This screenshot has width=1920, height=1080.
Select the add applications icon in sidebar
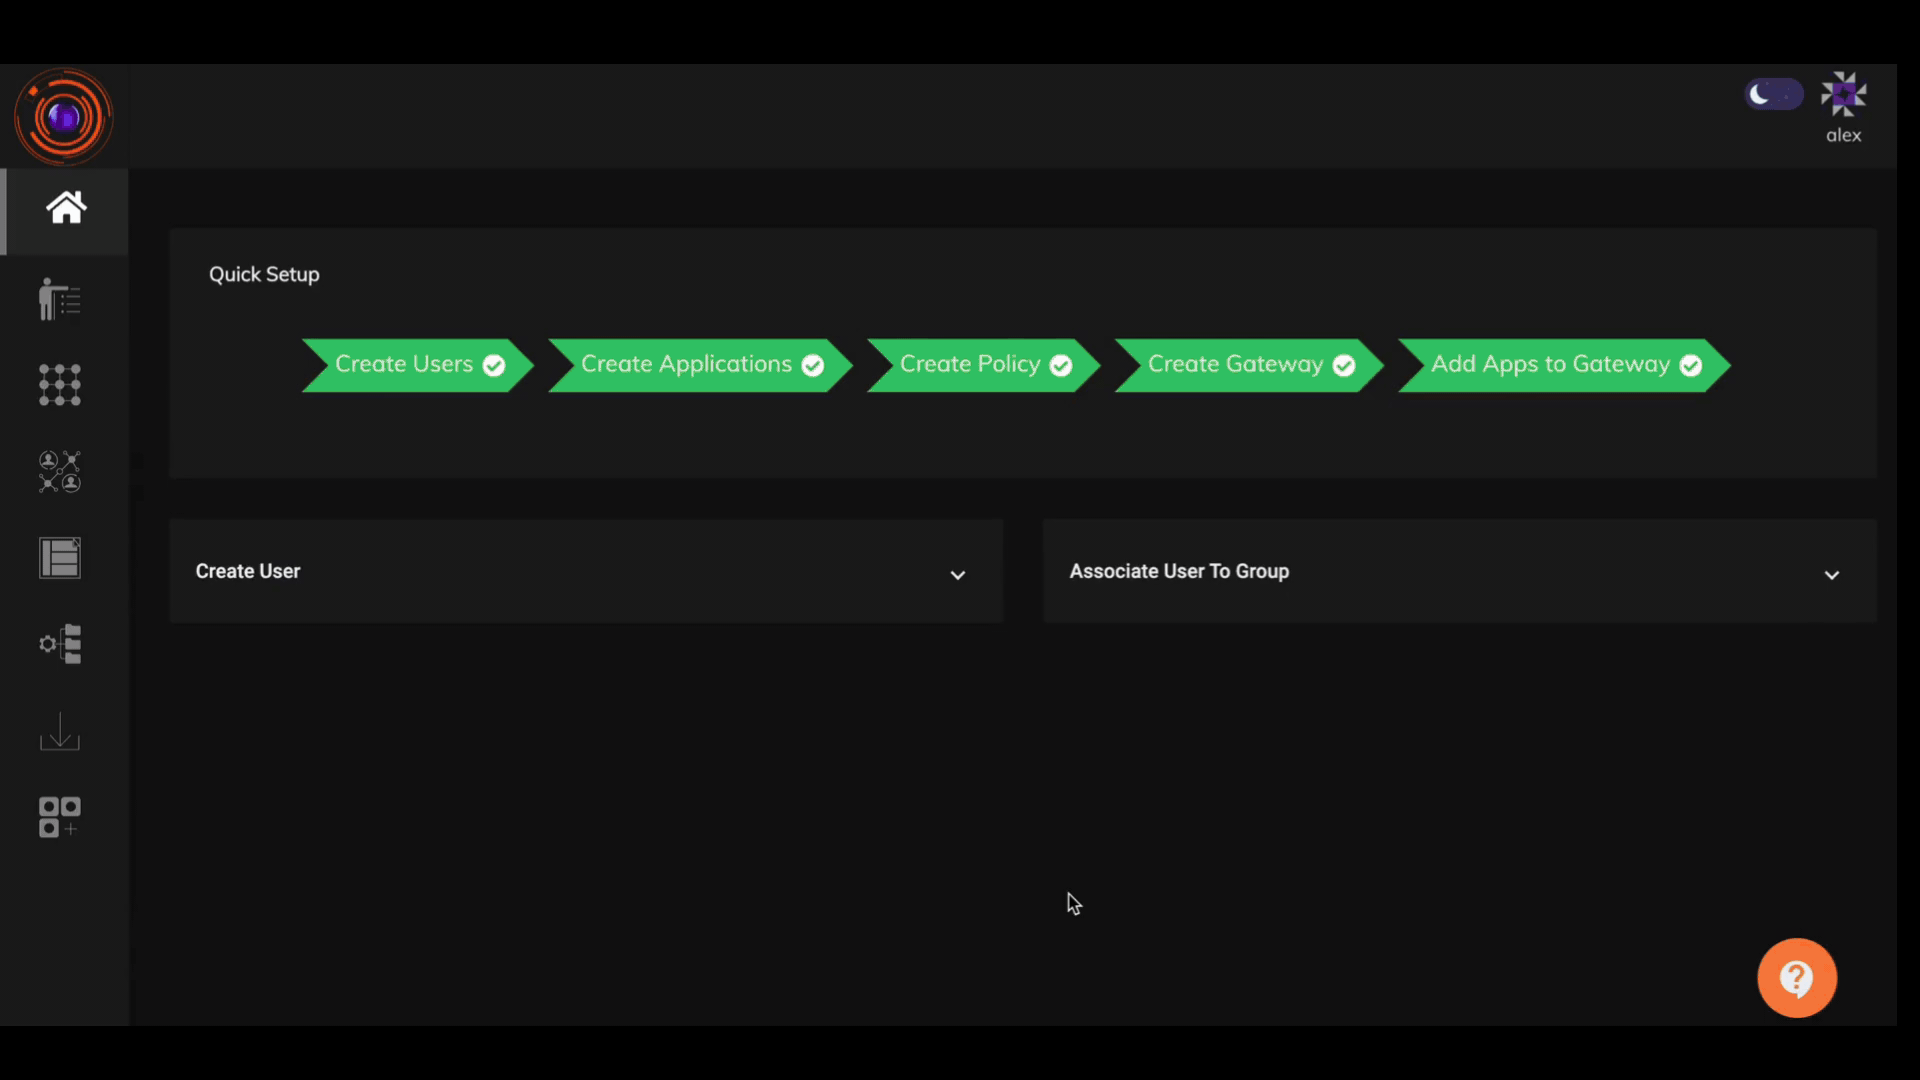pyautogui.click(x=59, y=815)
